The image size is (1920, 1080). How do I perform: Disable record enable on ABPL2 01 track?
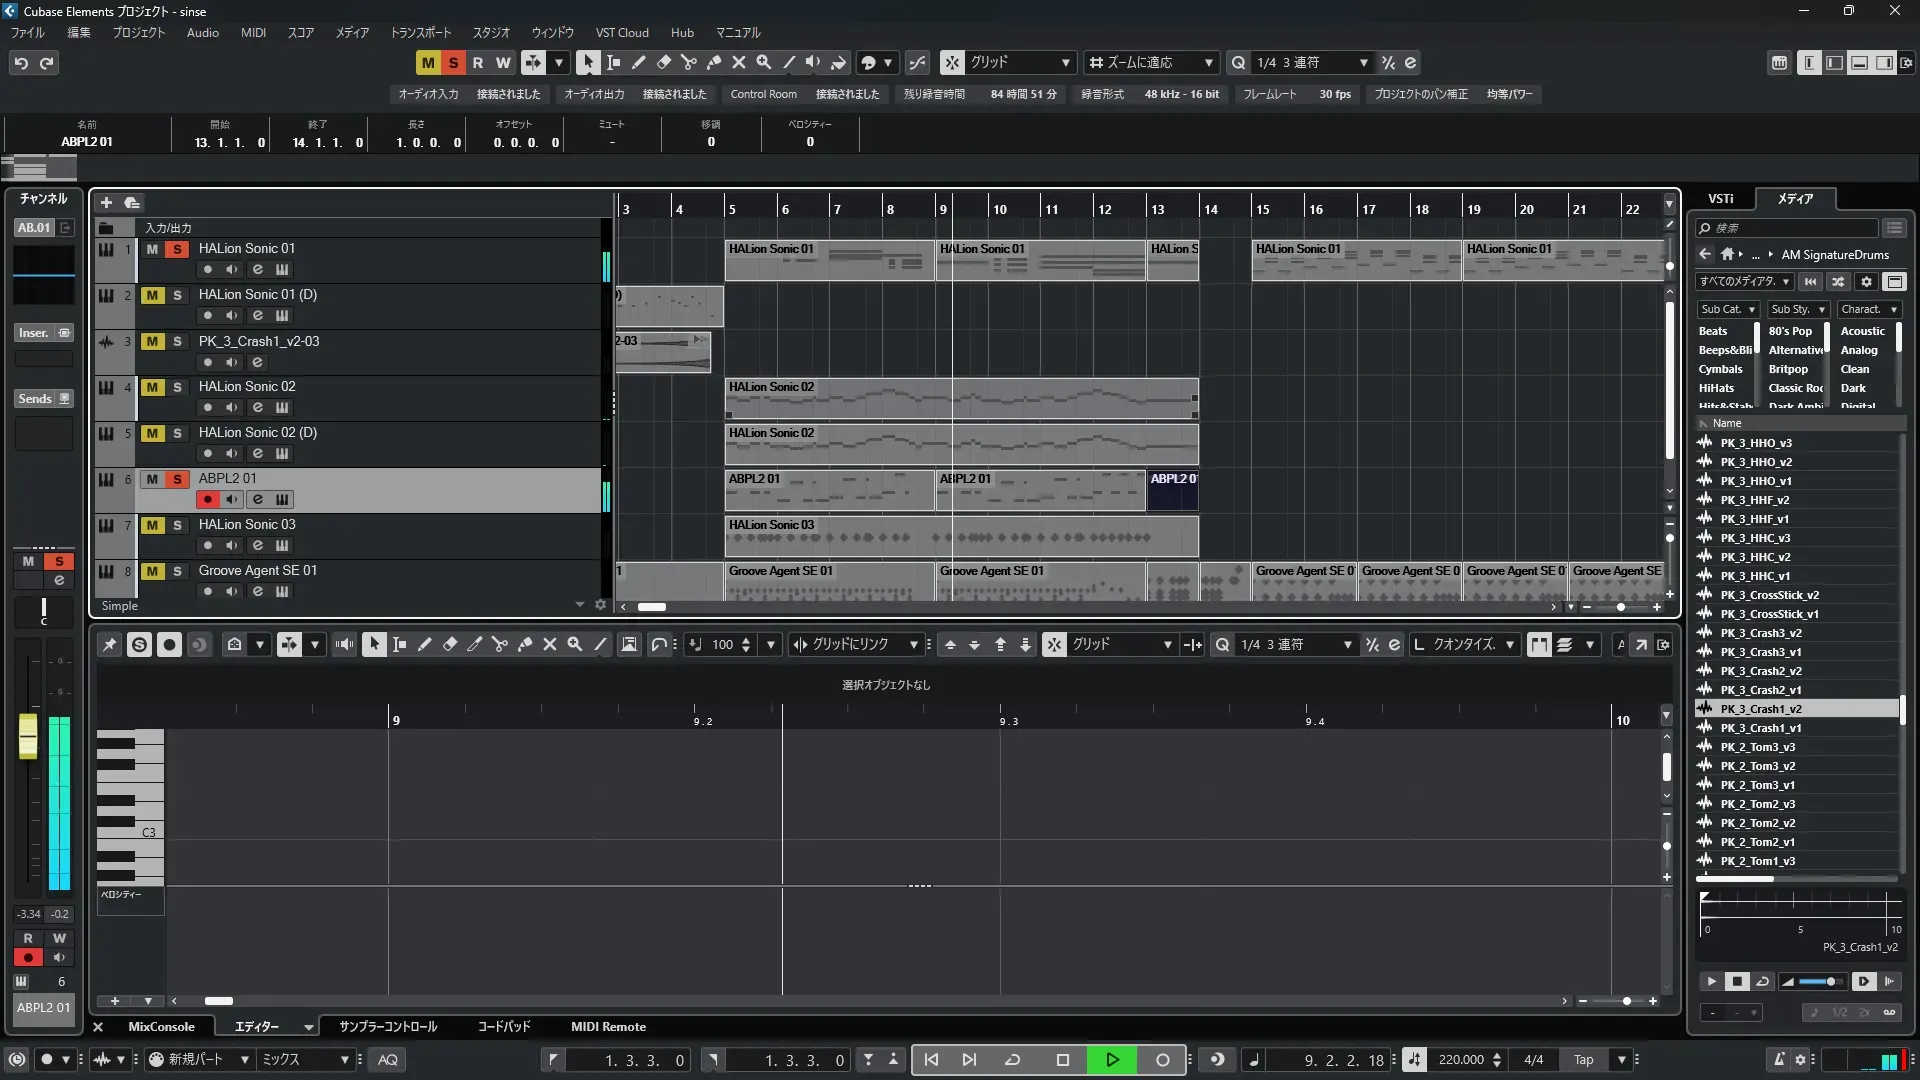pyautogui.click(x=207, y=499)
